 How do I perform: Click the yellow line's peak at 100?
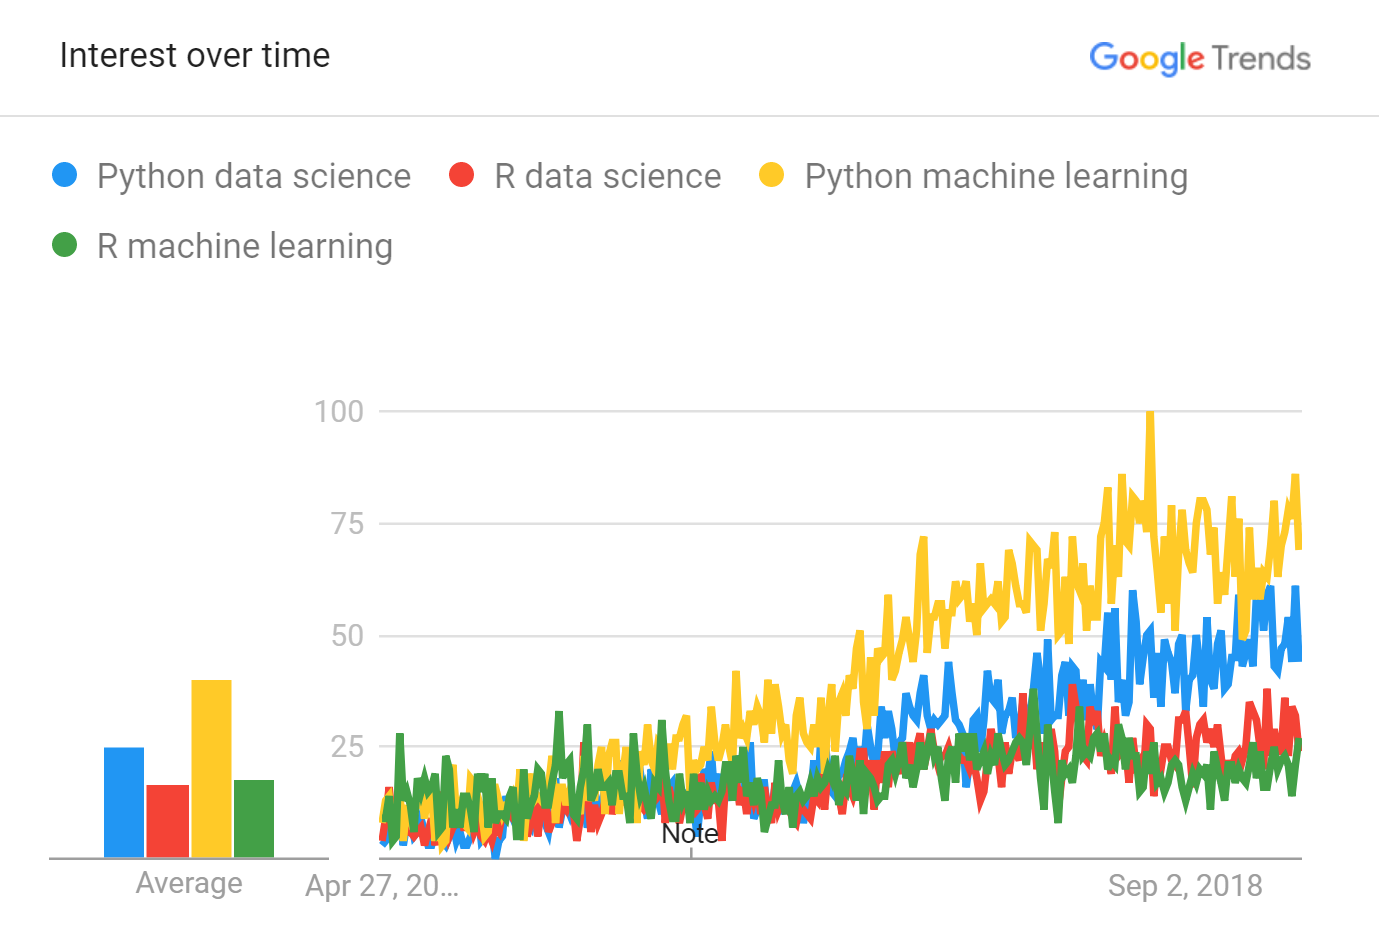coord(1150,413)
